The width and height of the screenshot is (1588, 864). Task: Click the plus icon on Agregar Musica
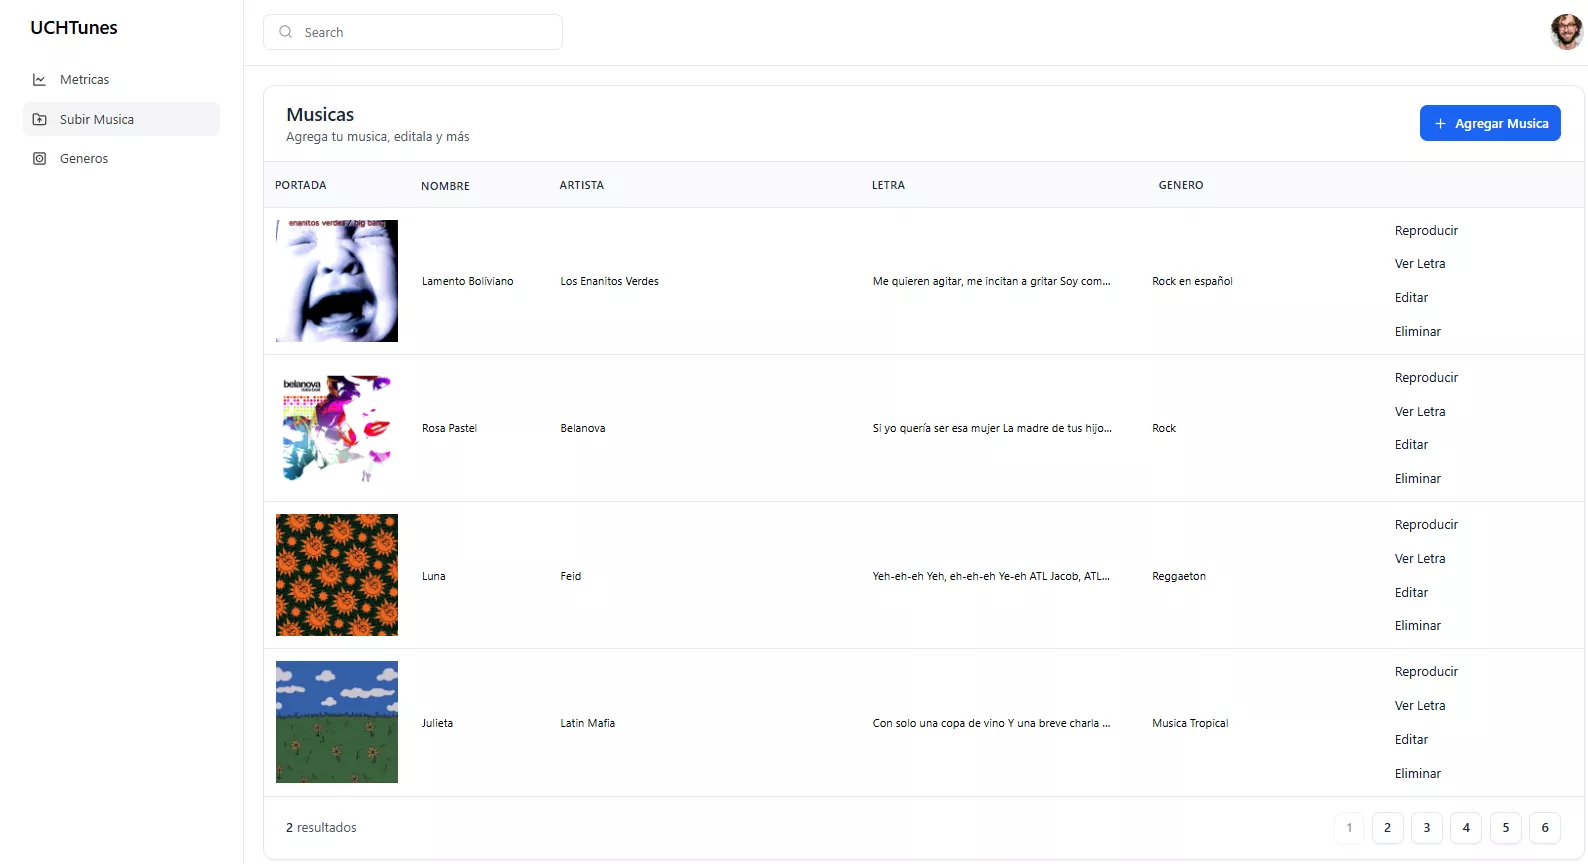point(1440,124)
